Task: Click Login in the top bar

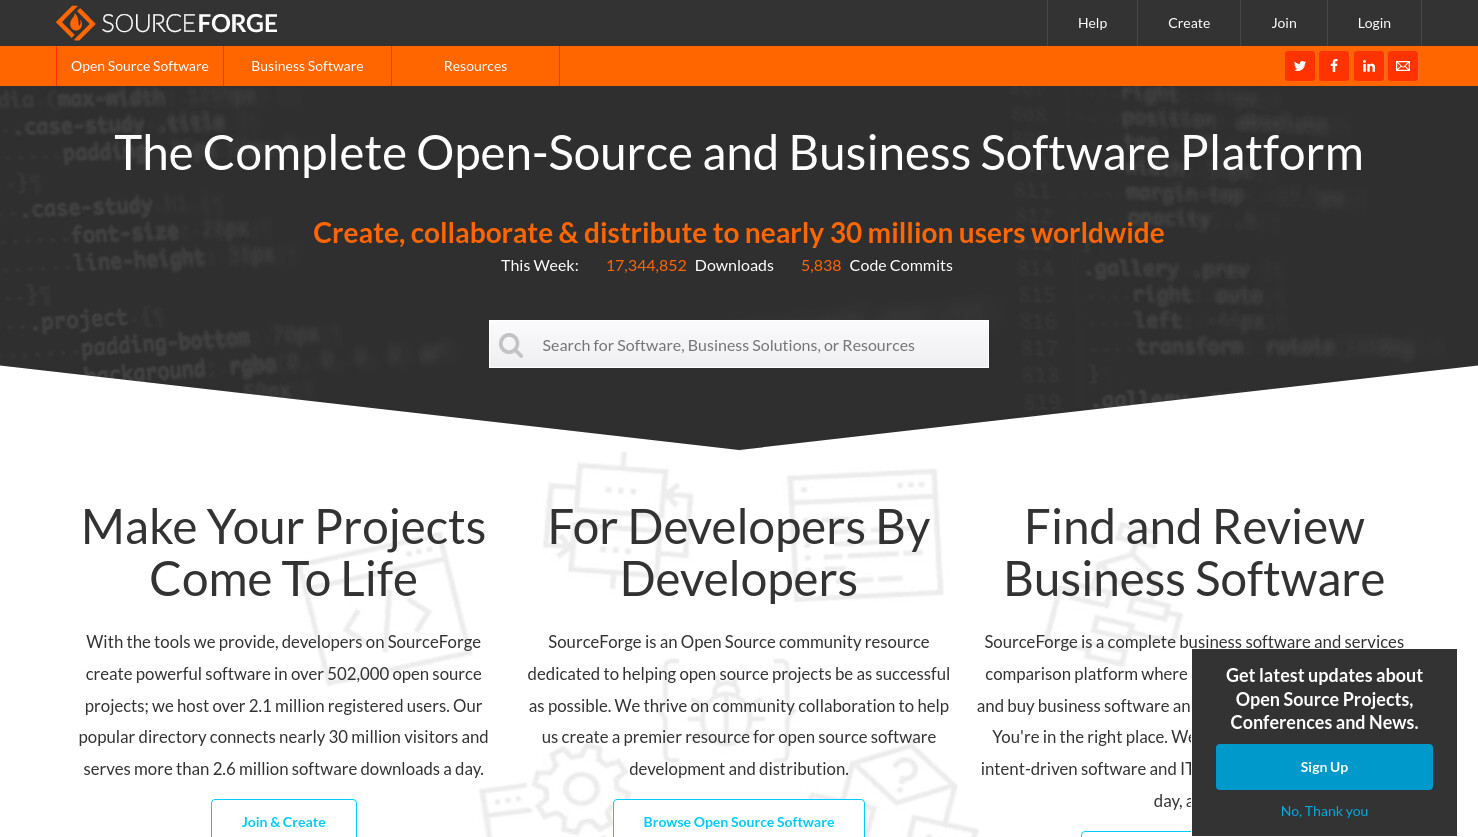Action: tap(1374, 23)
